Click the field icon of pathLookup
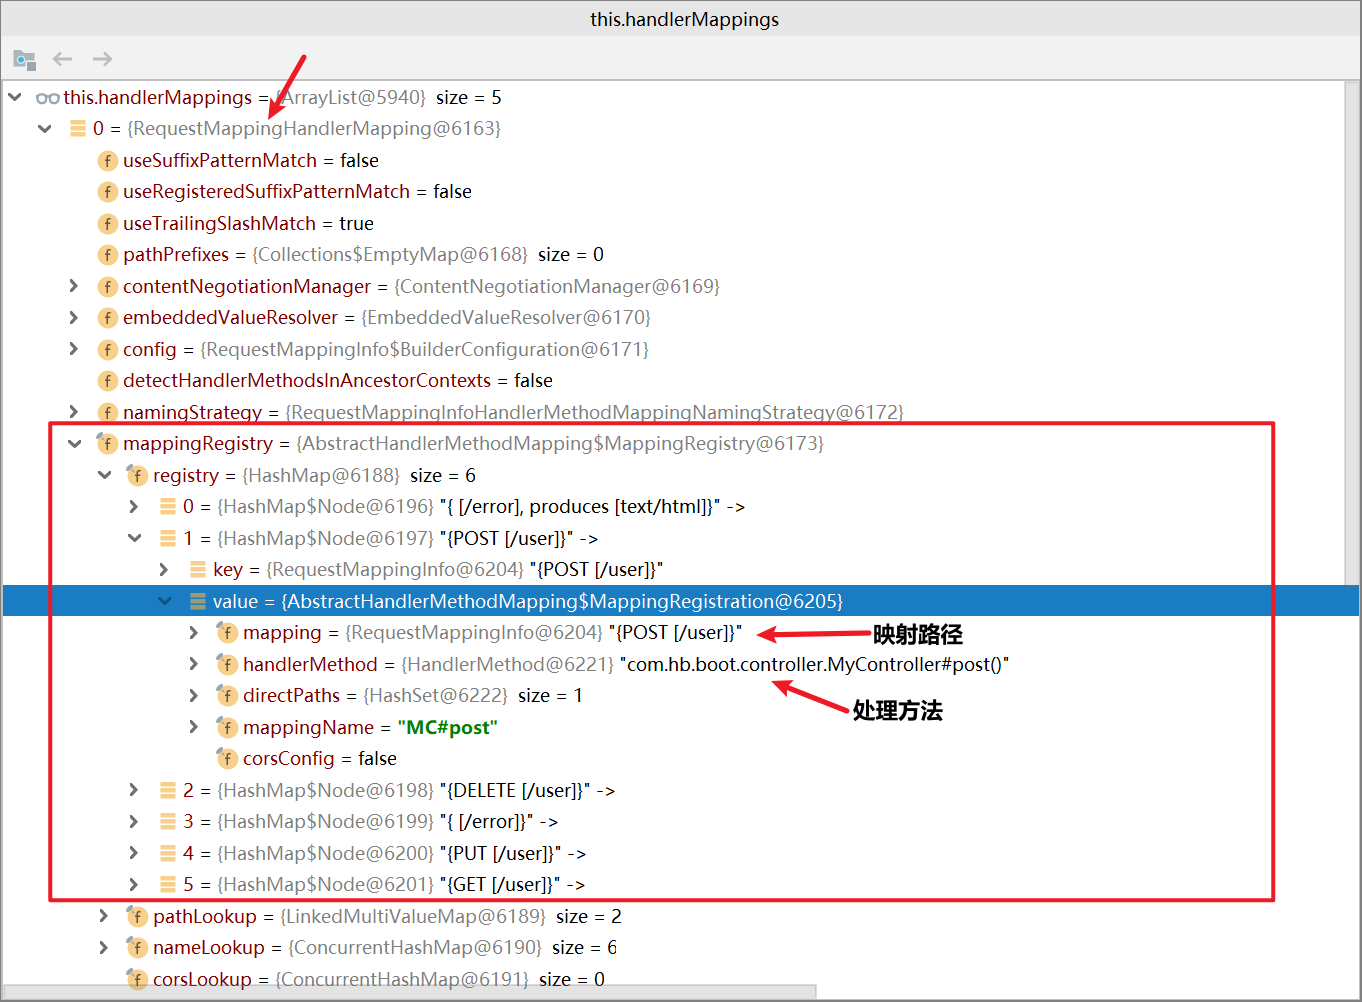The image size is (1362, 1002). (137, 916)
